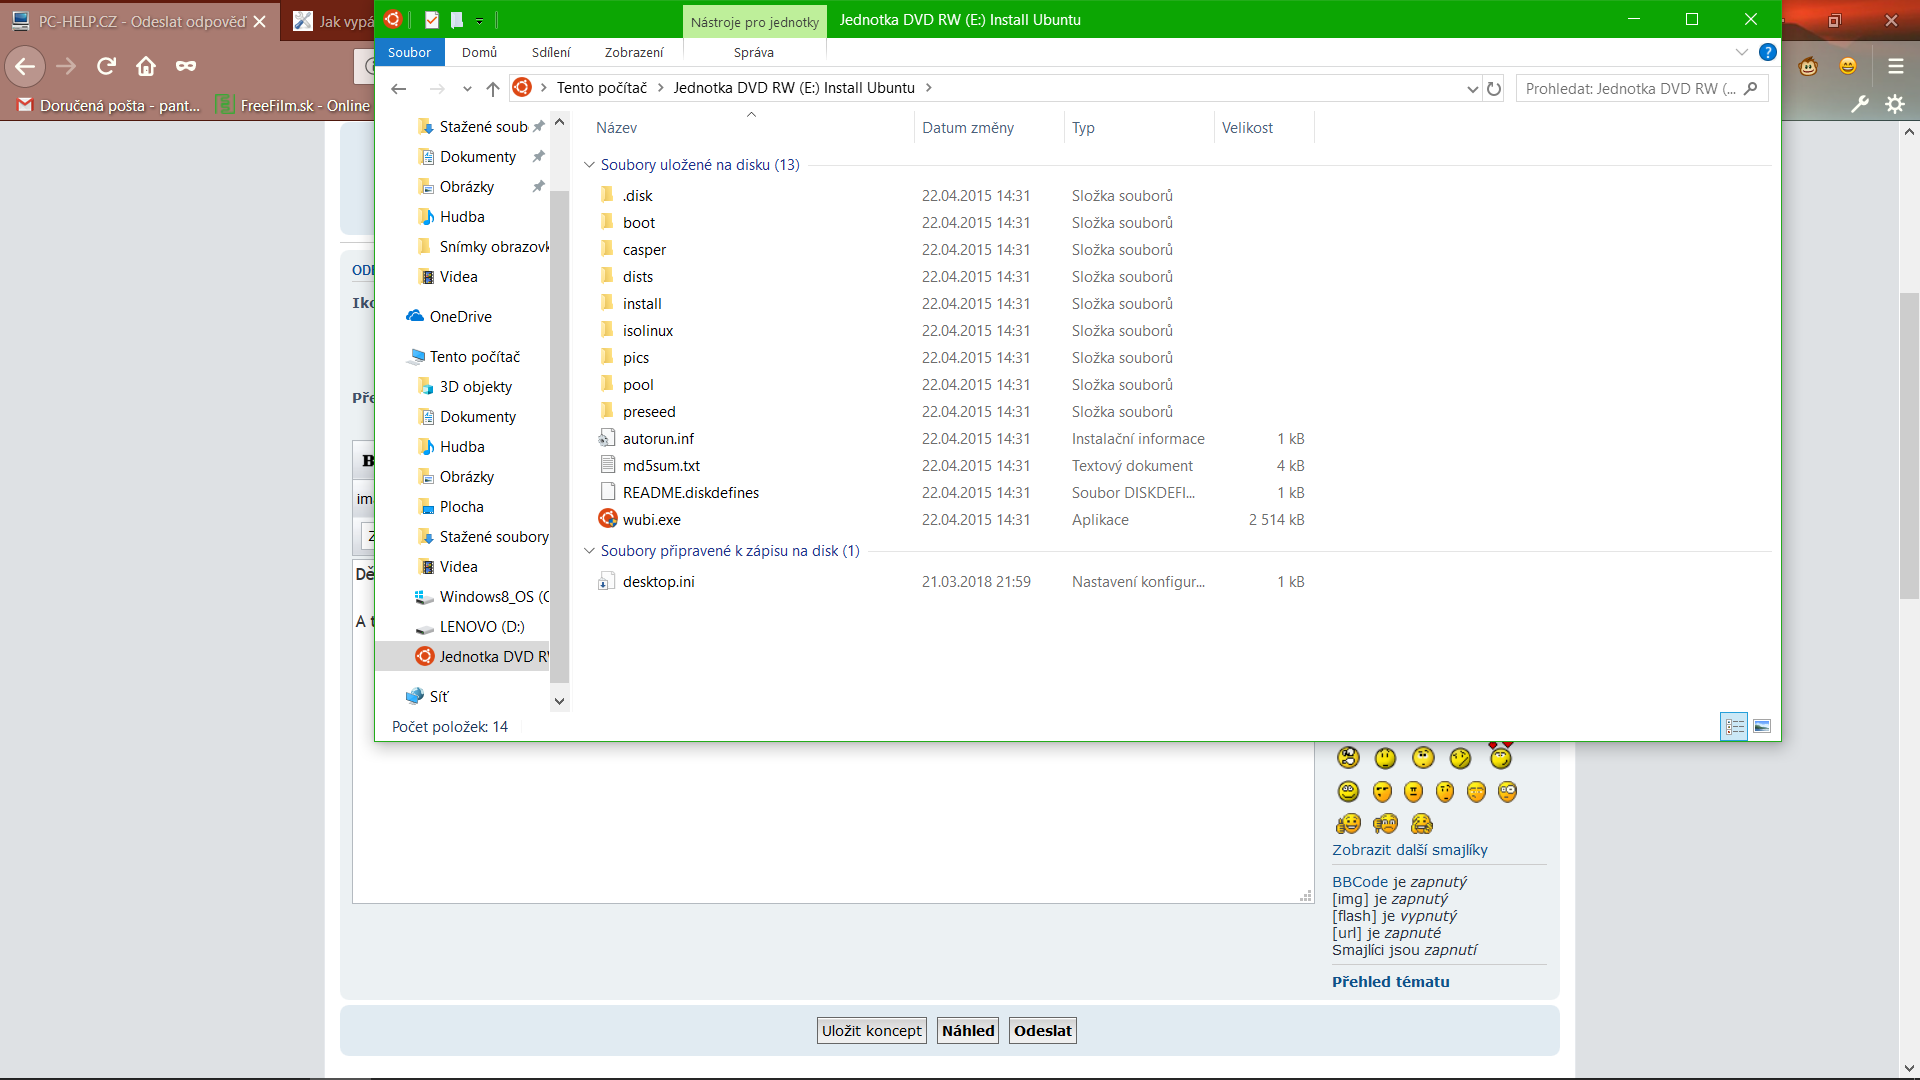This screenshot has height=1080, width=1920.
Task: Expand the ribbon with chevron arrow
Action: [x=1742, y=52]
